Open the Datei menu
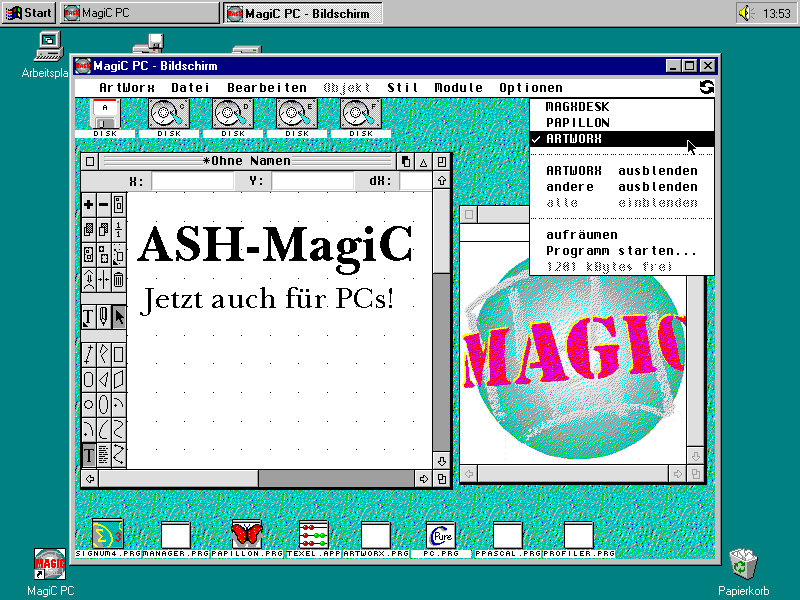The width and height of the screenshot is (800, 600). click(x=190, y=88)
